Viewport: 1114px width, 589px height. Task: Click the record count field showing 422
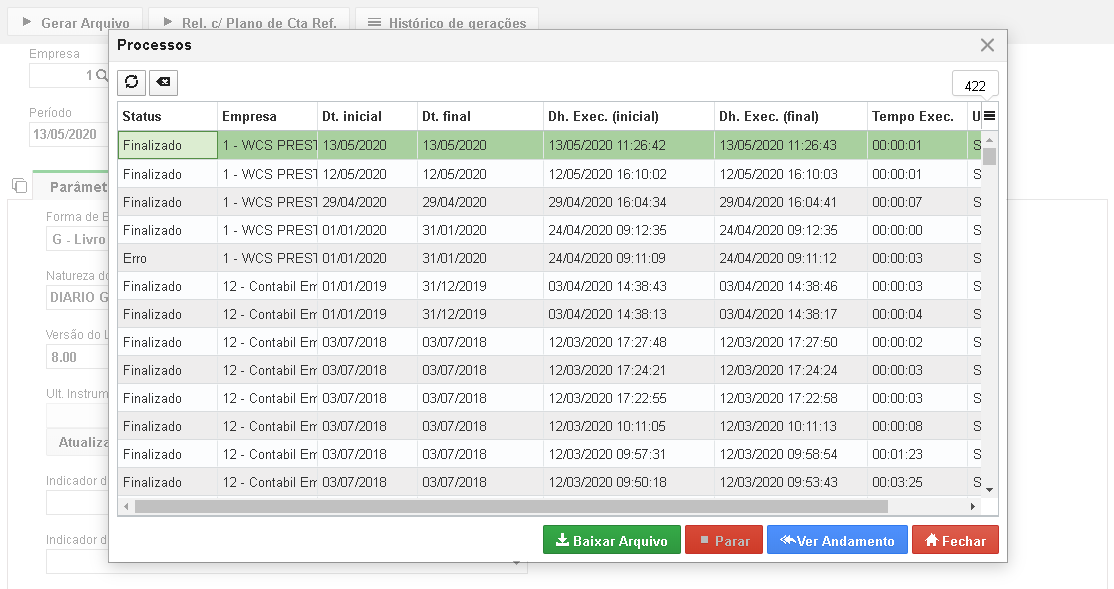pos(975,85)
